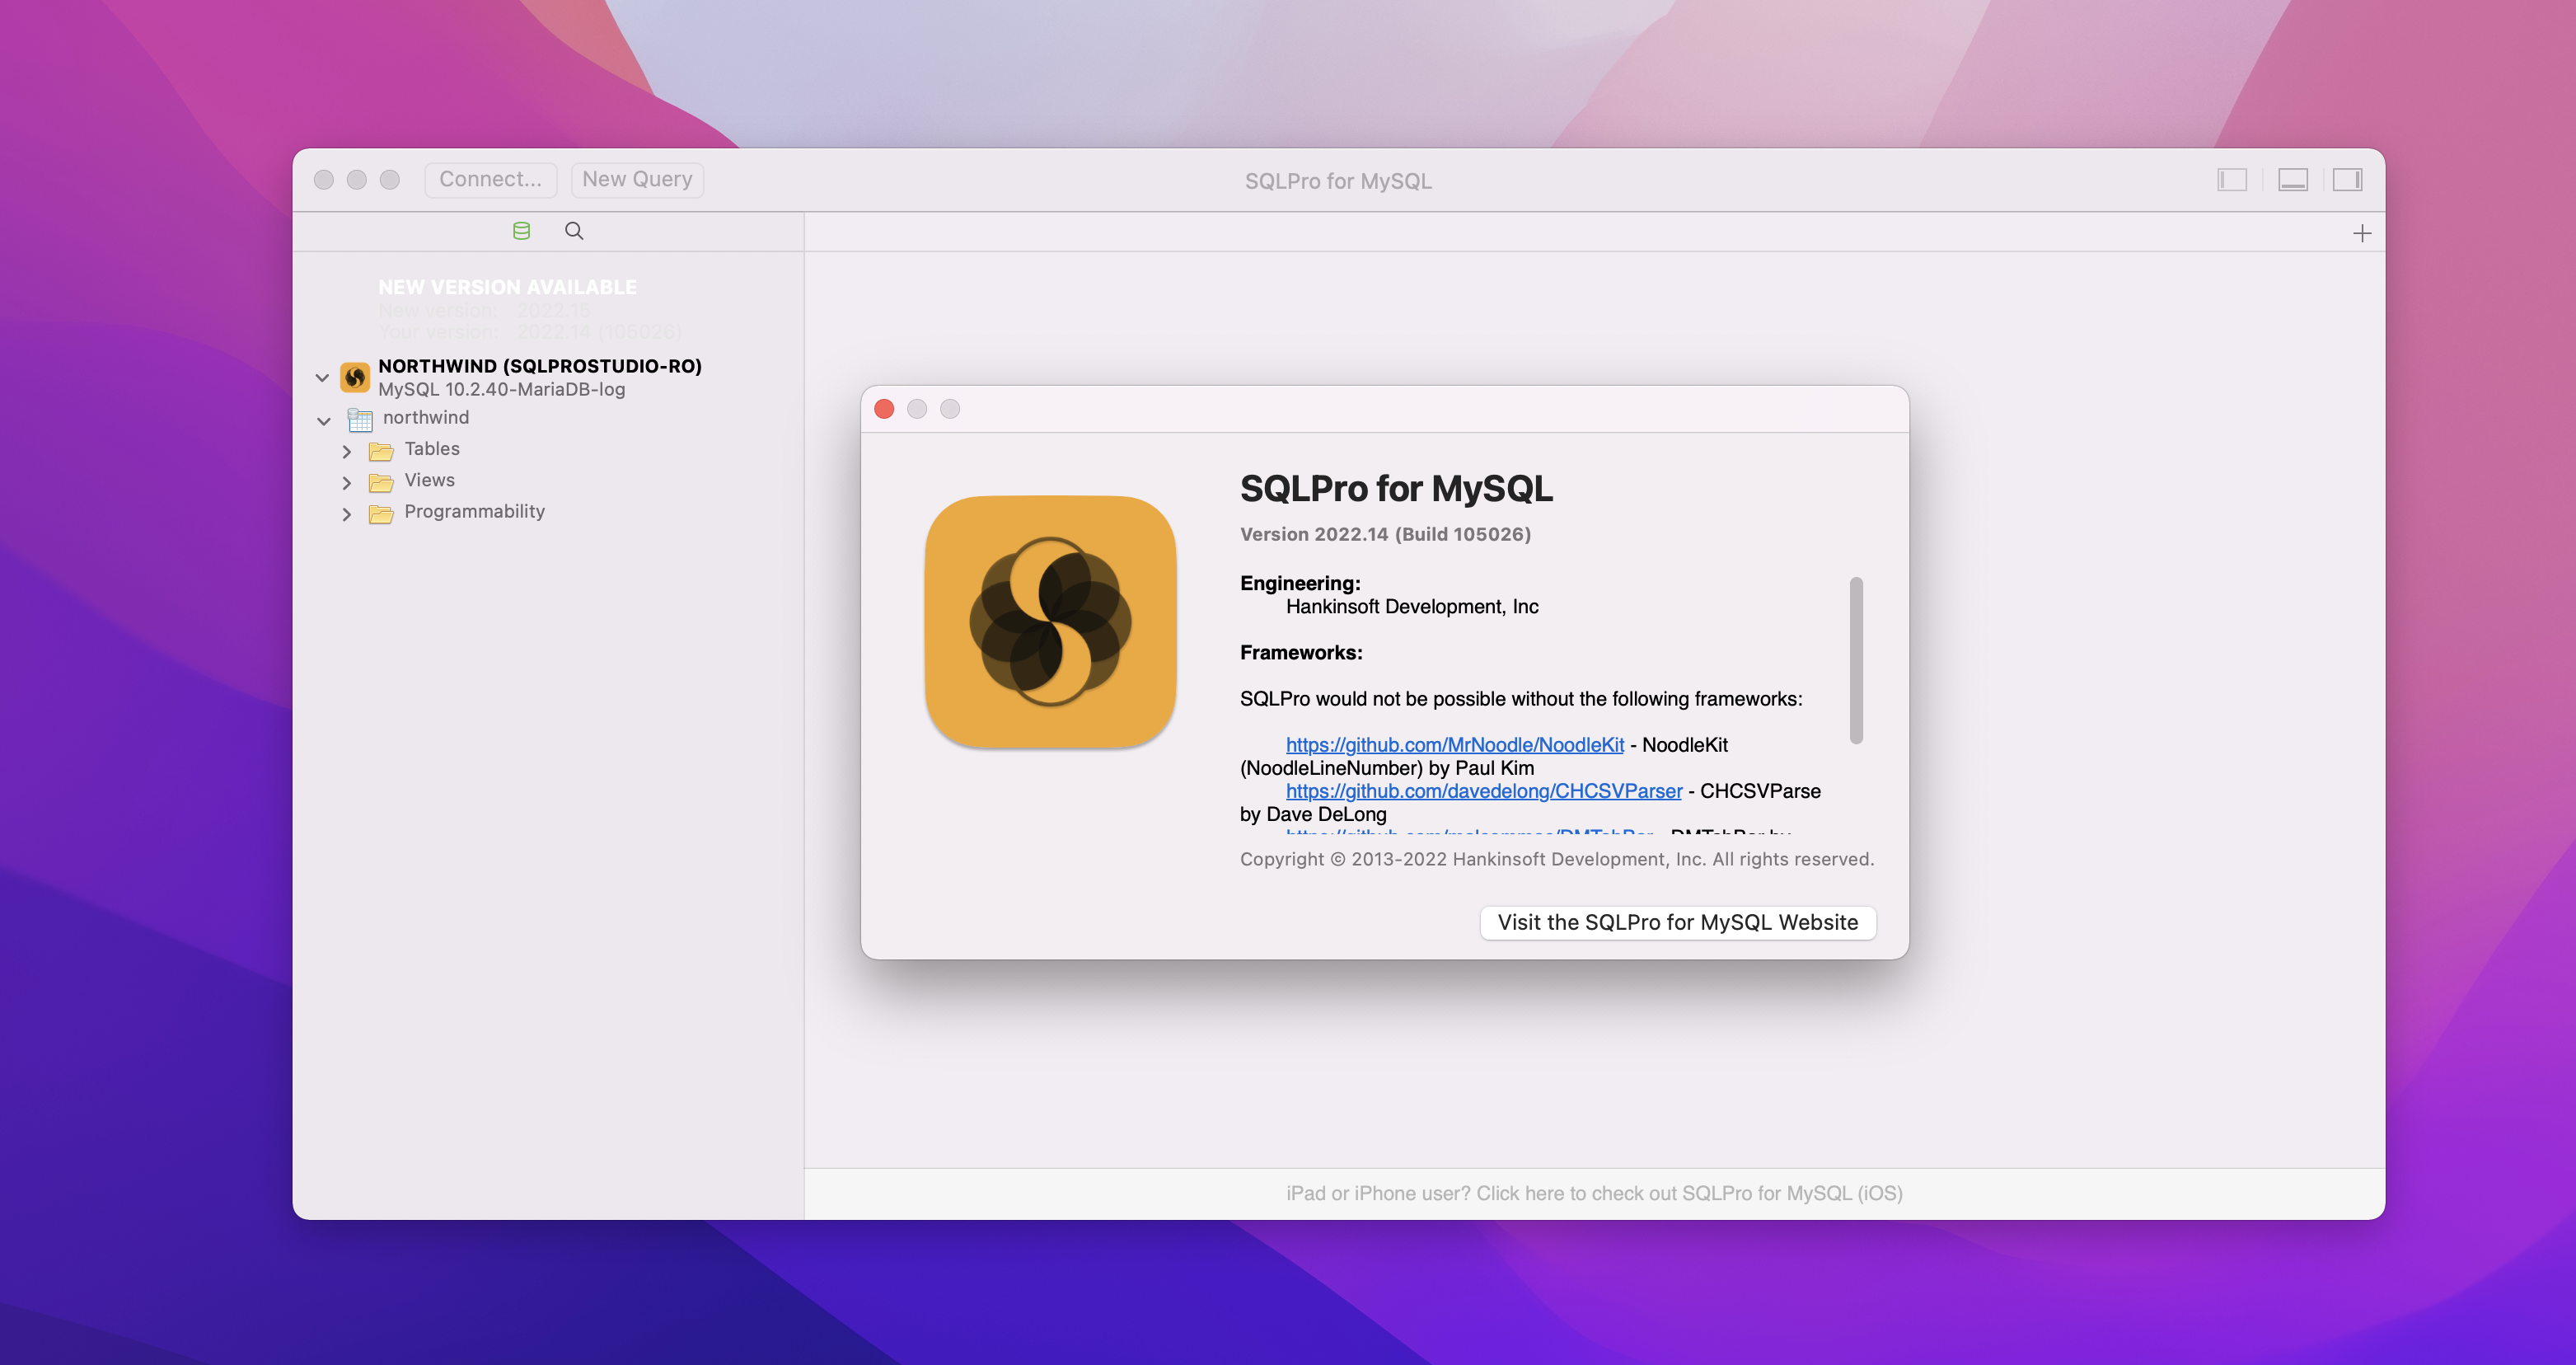Select the Programmability tree item
This screenshot has width=2576, height=1365.
coord(474,511)
